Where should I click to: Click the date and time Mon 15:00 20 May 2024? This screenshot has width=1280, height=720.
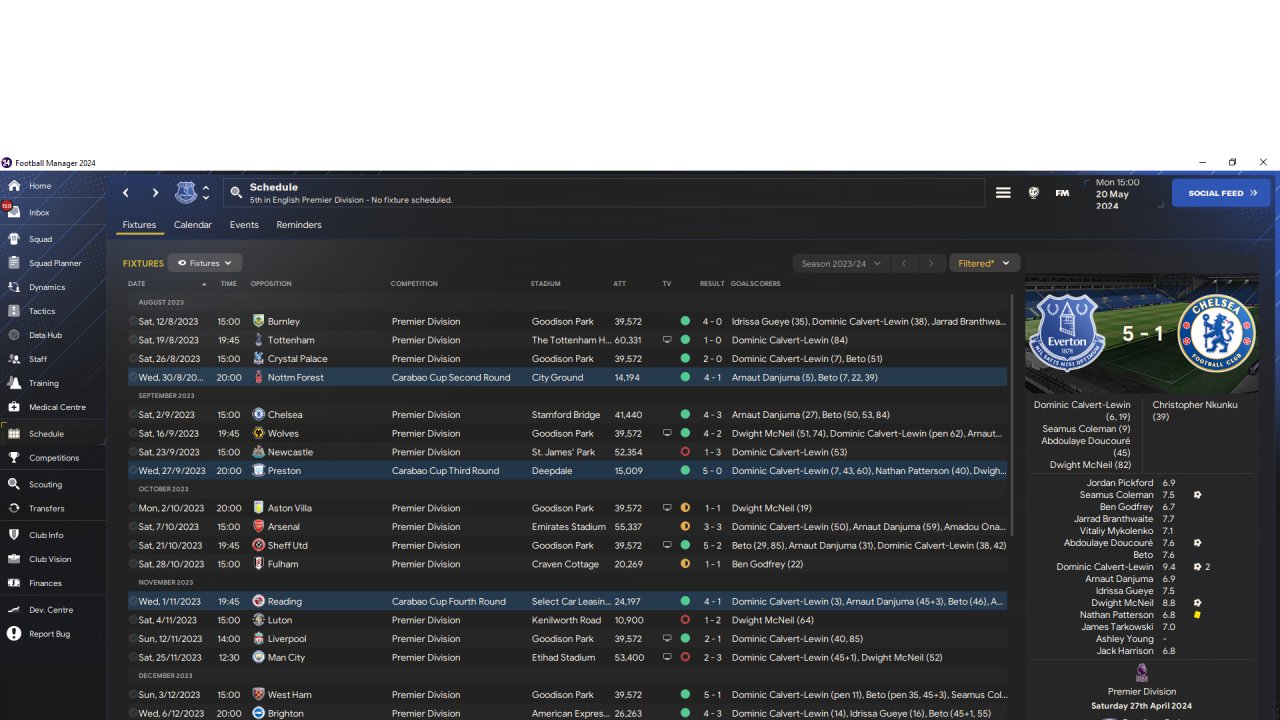click(1118, 194)
